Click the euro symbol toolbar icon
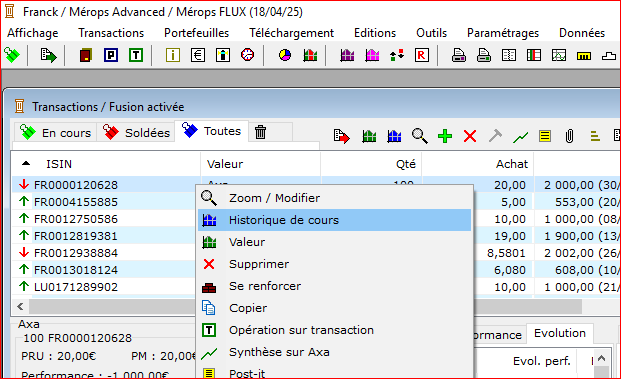This screenshot has width=622, height=380. [198, 55]
